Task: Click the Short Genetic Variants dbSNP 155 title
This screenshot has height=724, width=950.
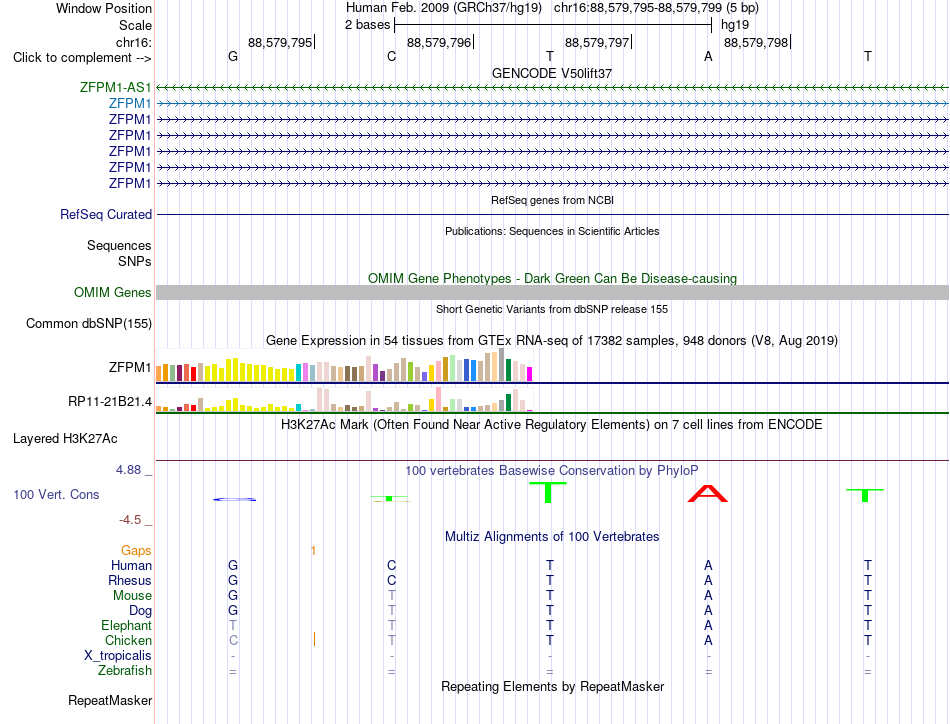Action: 552,309
